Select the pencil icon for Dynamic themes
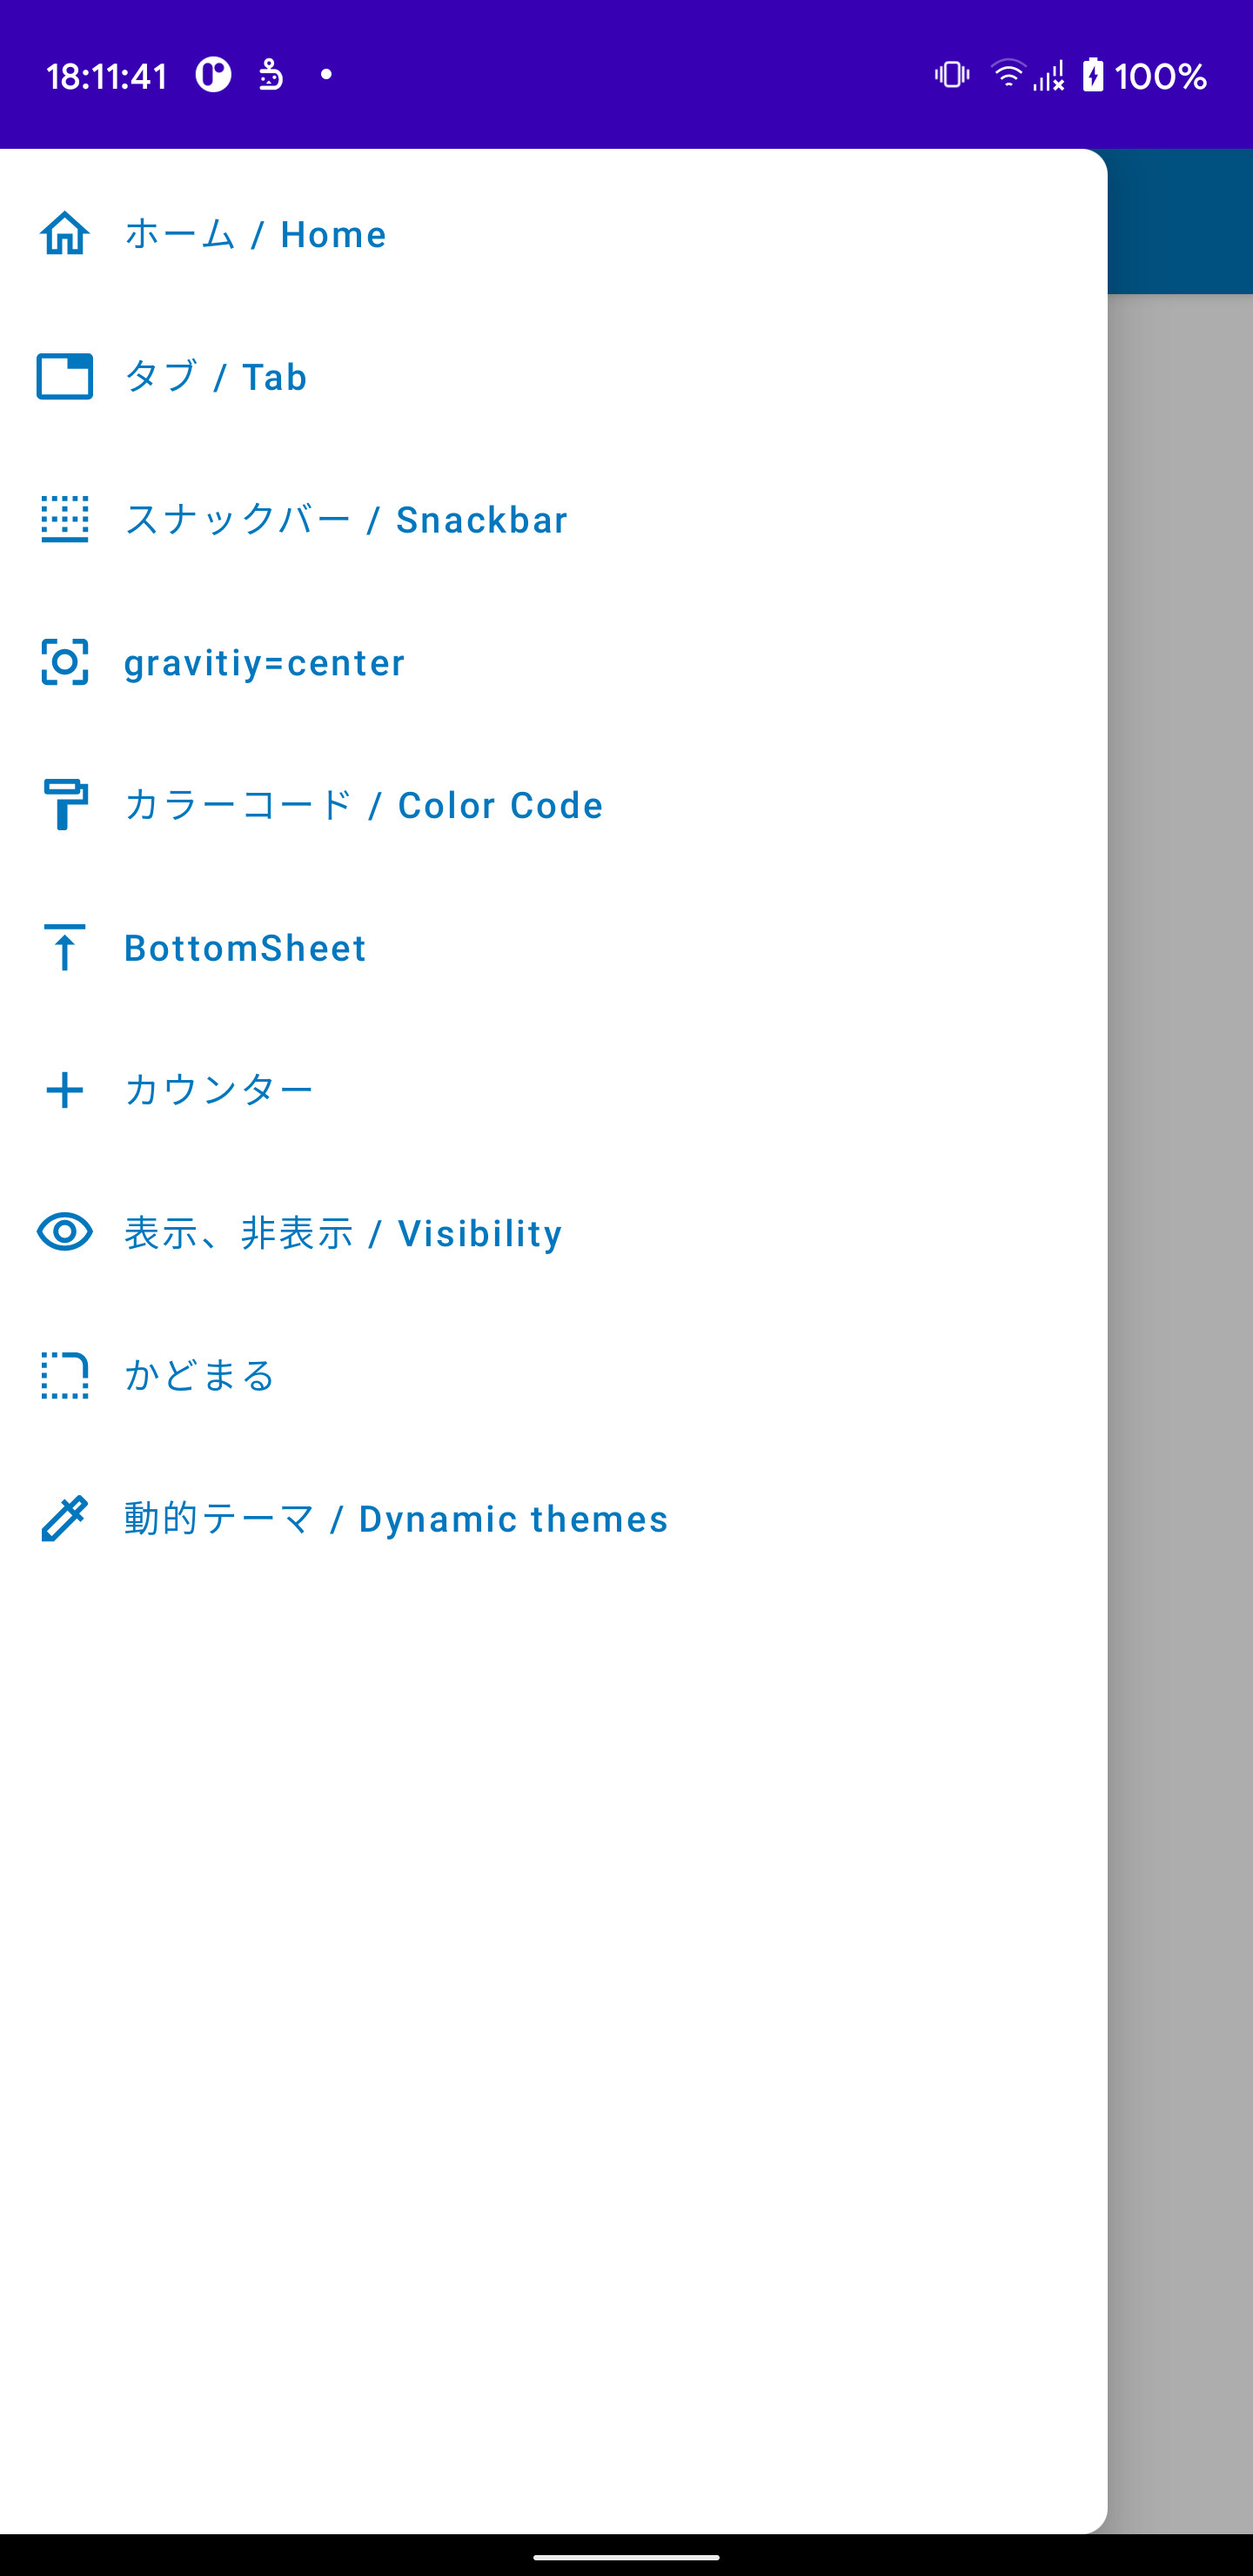 coord(64,1518)
